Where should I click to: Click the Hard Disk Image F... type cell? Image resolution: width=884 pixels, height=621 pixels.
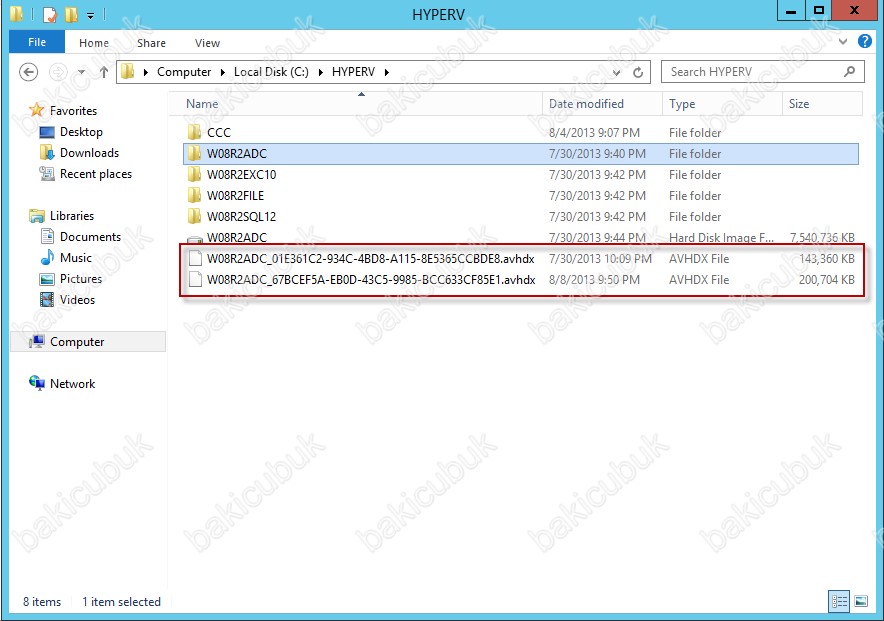pyautogui.click(x=721, y=238)
